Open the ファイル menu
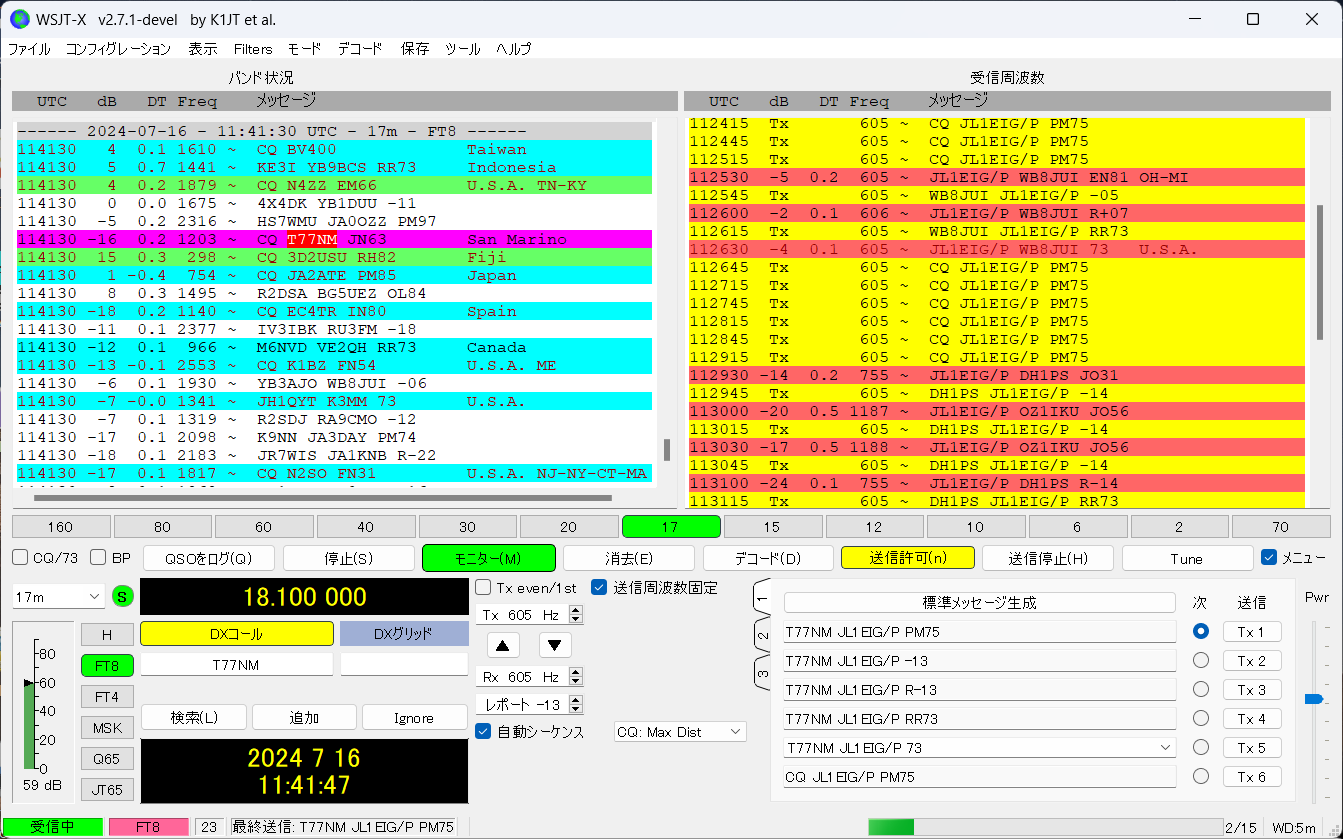1343x839 pixels. (29, 48)
